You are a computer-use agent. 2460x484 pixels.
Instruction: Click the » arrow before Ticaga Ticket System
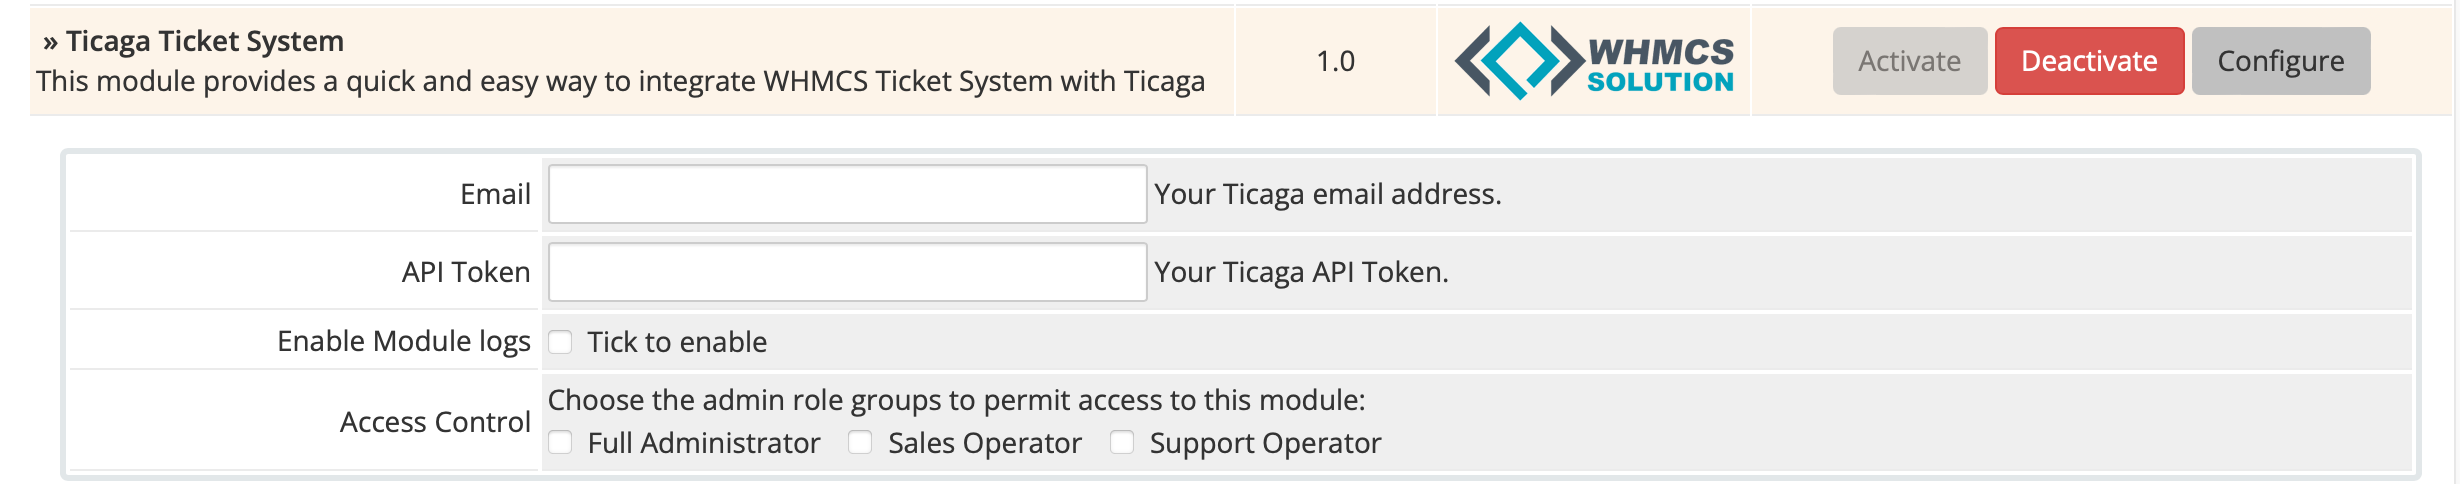click(50, 42)
